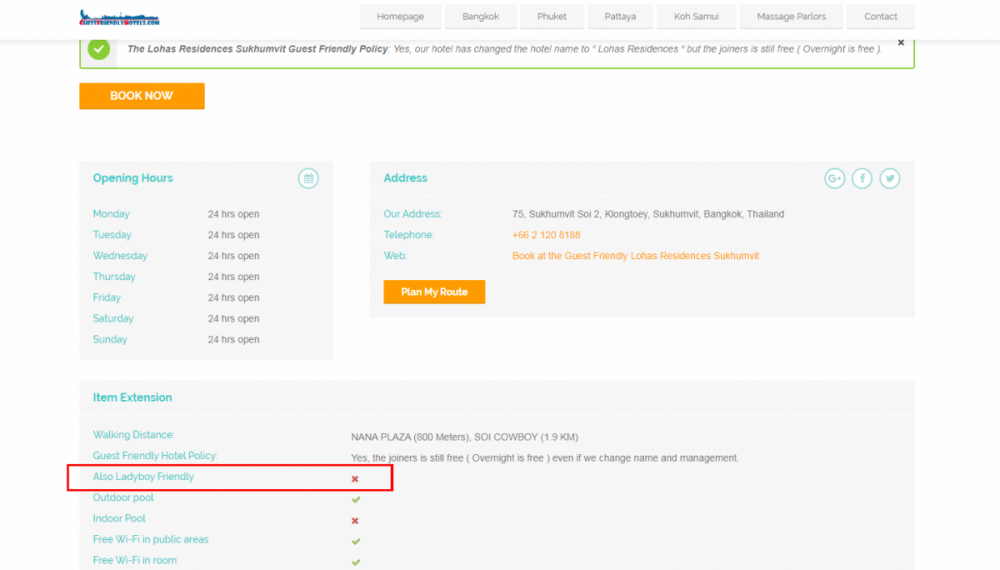Click the Web label

(395, 256)
